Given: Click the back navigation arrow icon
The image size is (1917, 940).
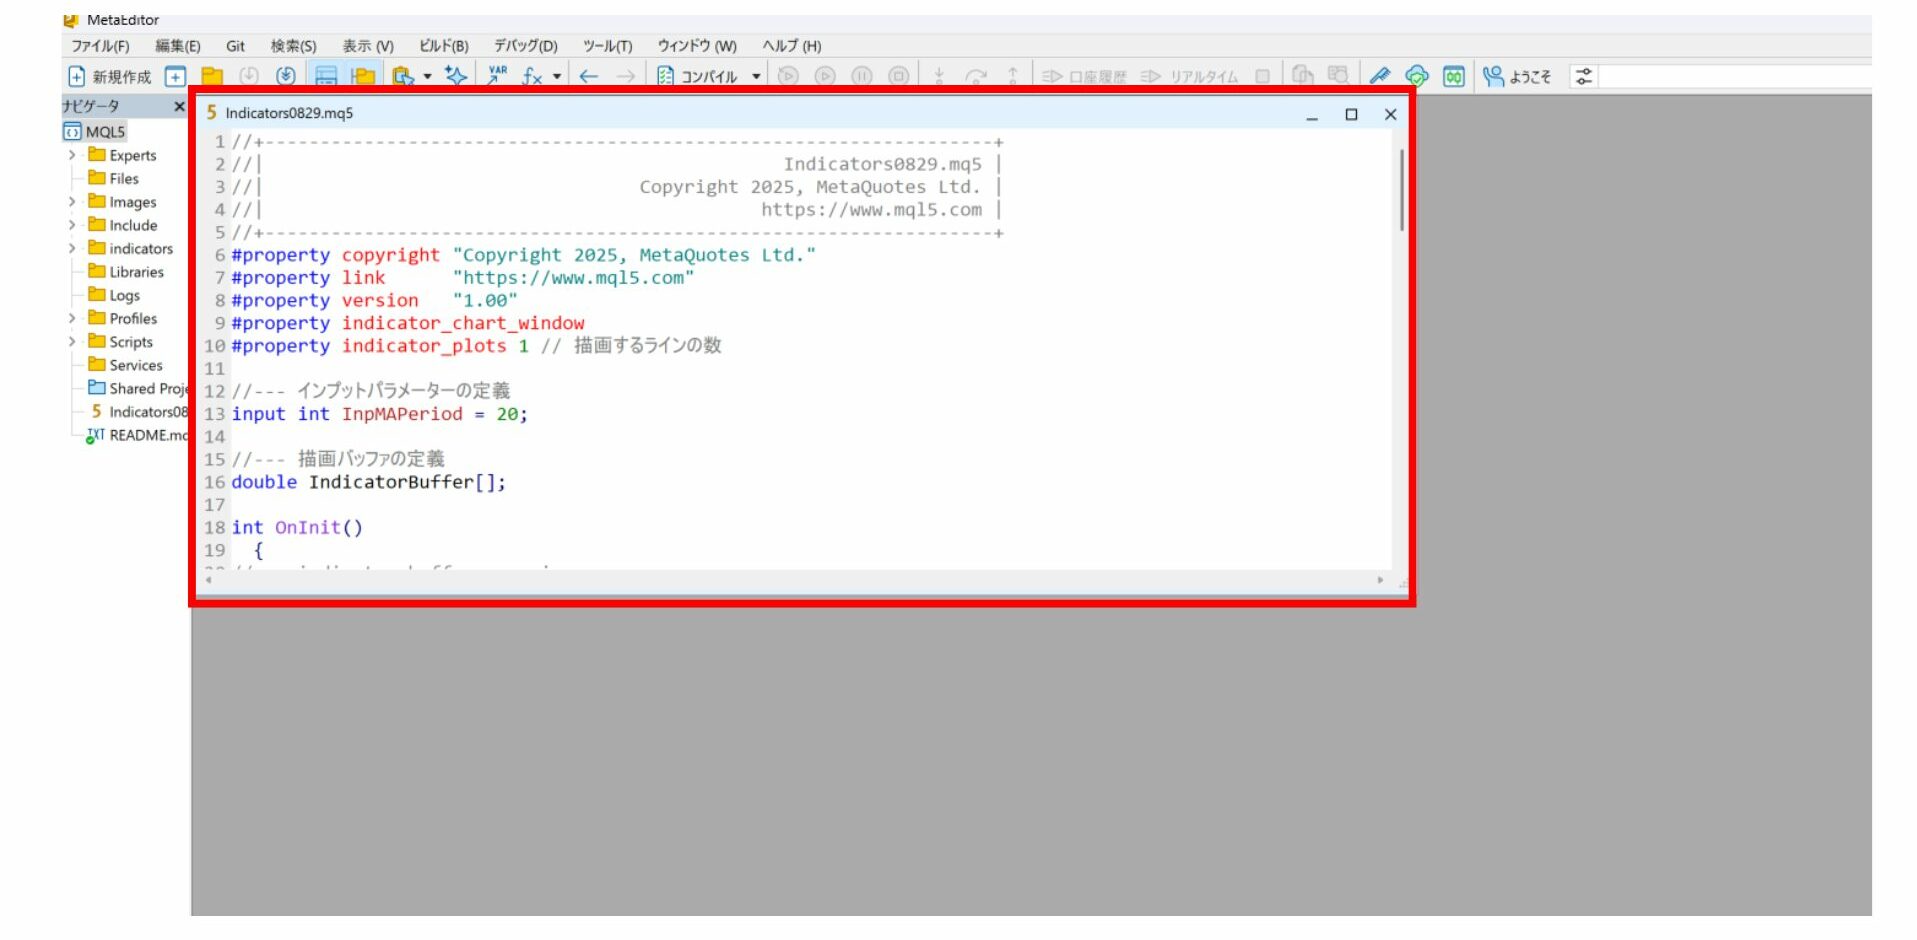Looking at the screenshot, I should (x=589, y=77).
